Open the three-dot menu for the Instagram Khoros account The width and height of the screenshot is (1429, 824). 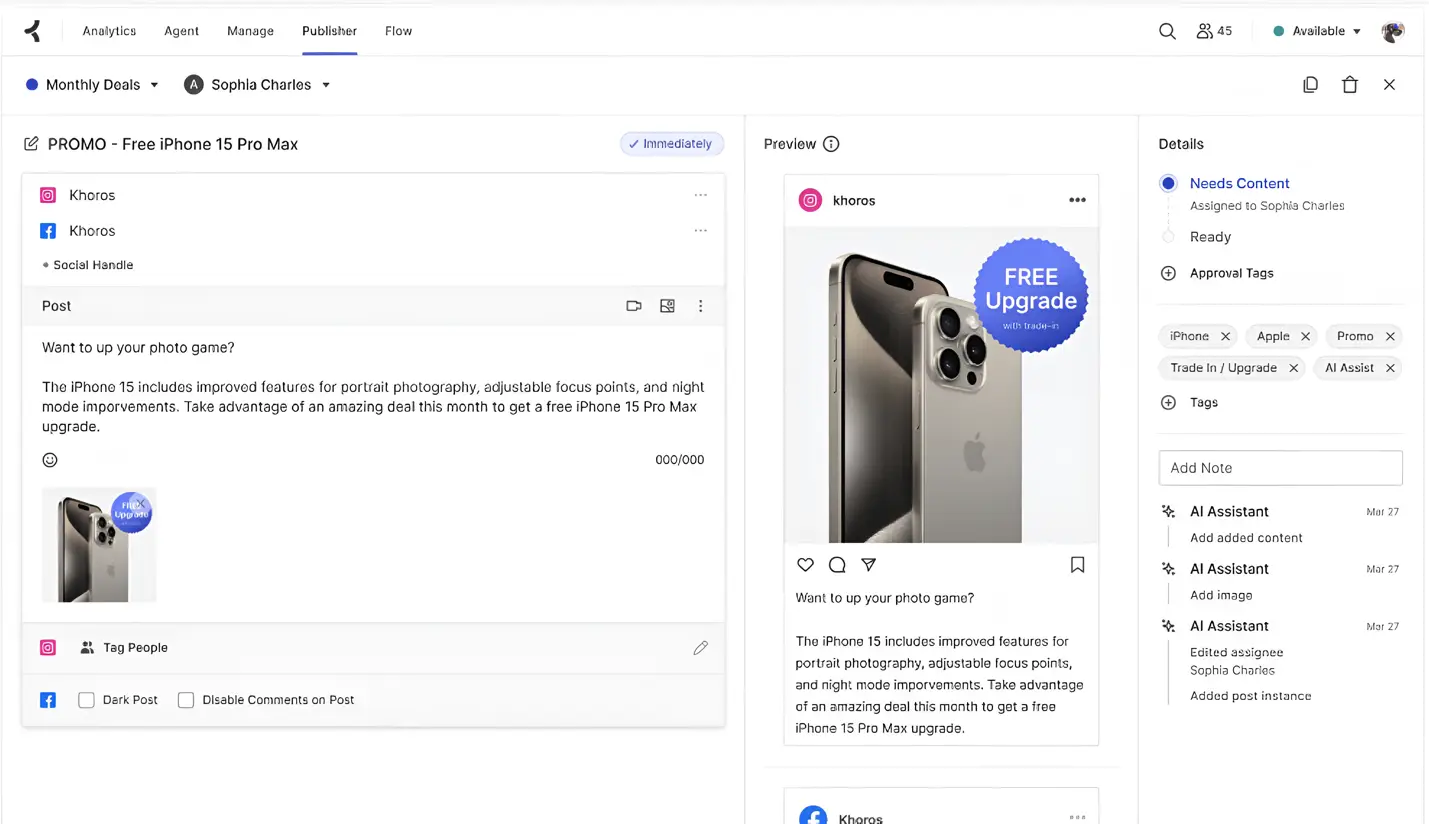click(x=701, y=195)
